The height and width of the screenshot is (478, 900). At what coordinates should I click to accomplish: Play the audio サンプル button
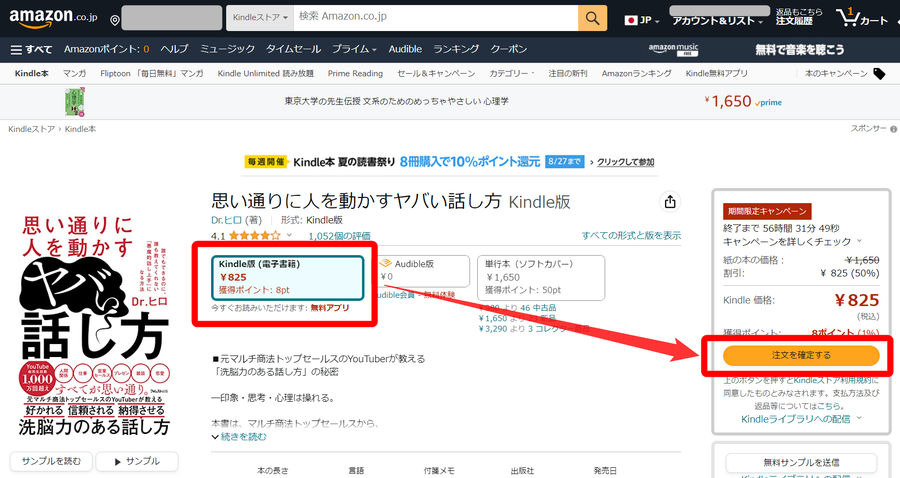click(x=137, y=461)
